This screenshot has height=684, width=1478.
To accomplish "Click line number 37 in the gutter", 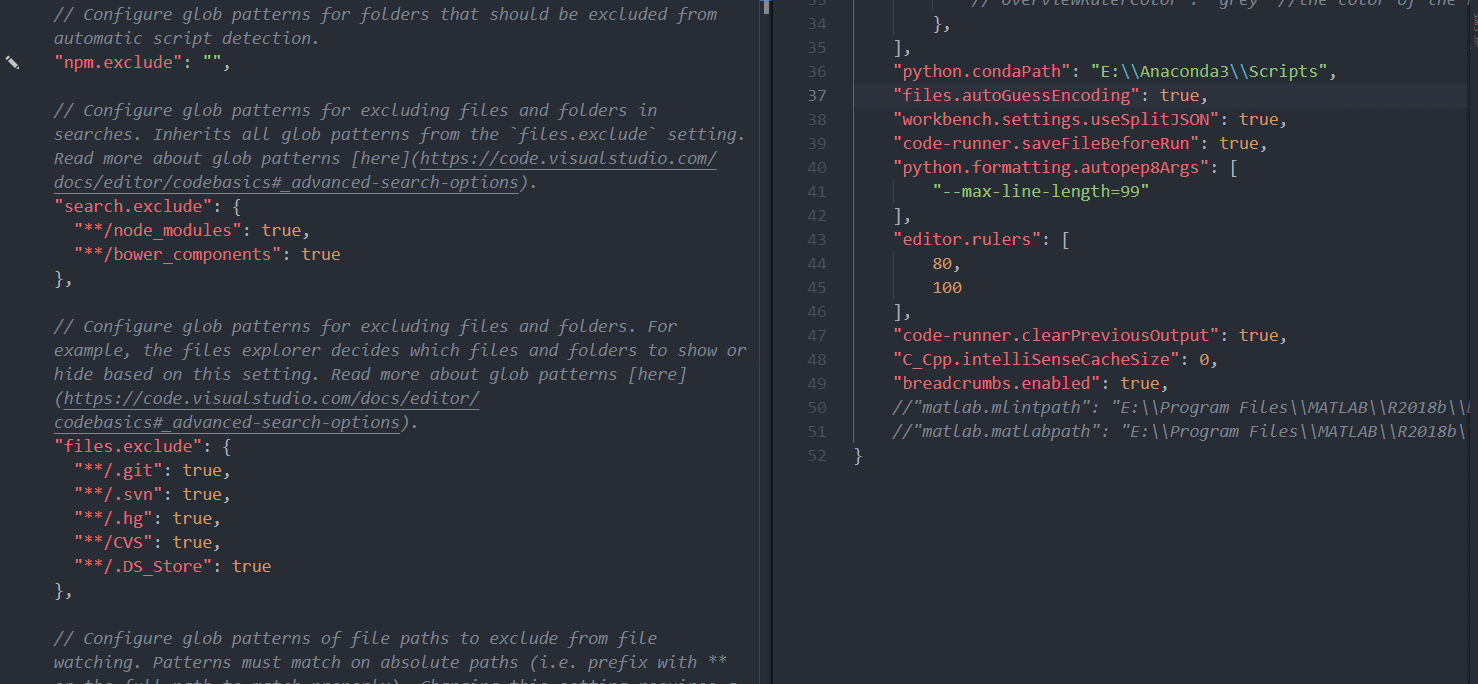I will point(817,95).
